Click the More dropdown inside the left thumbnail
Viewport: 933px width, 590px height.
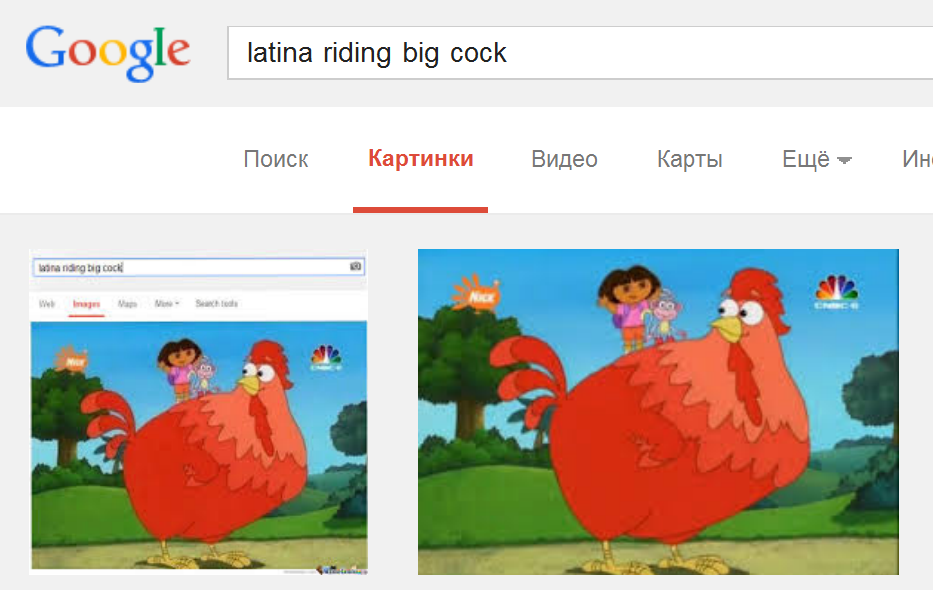point(167,303)
